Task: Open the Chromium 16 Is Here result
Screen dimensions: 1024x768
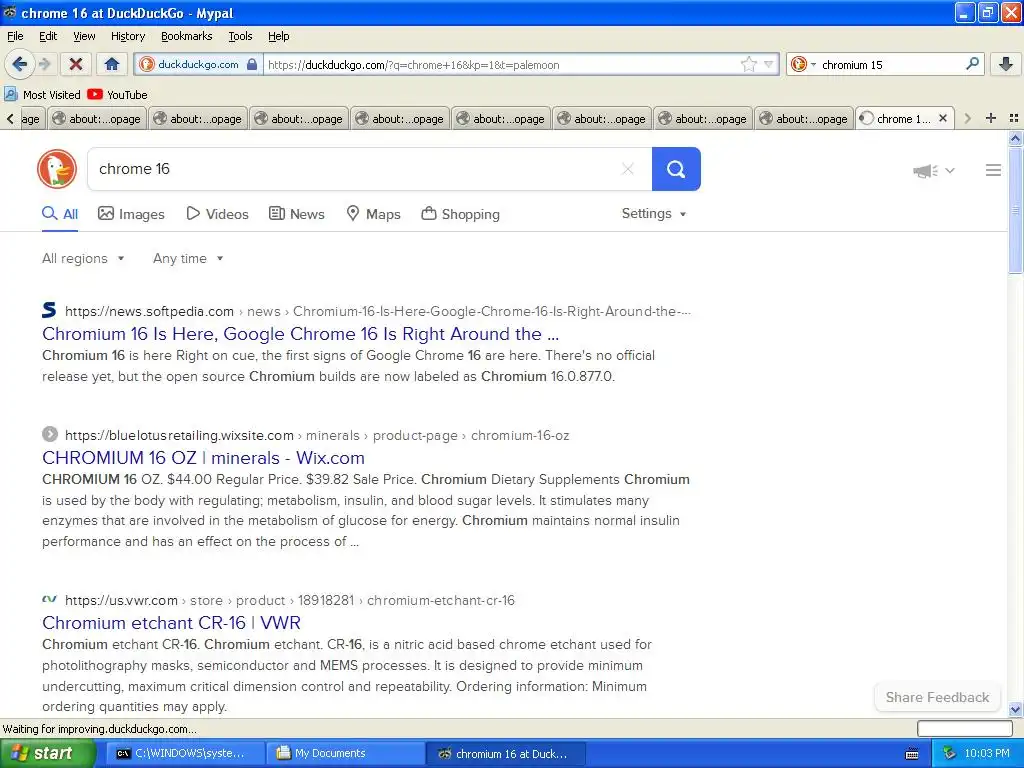Action: point(300,334)
